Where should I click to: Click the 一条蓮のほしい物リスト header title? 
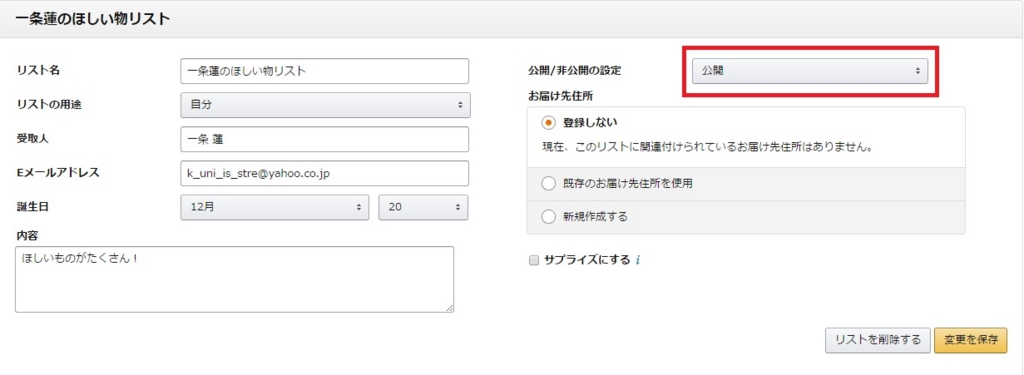click(x=93, y=20)
